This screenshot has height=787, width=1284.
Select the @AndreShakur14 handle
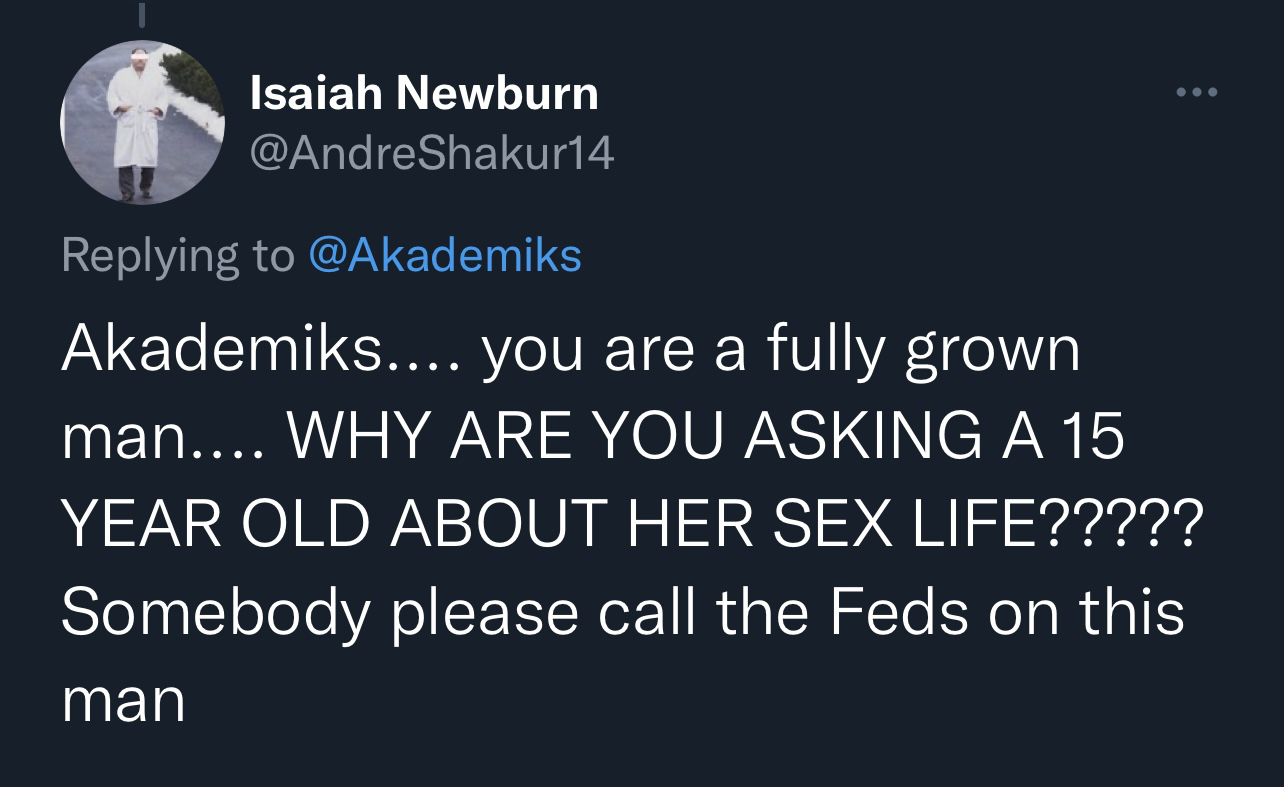[x=431, y=153]
